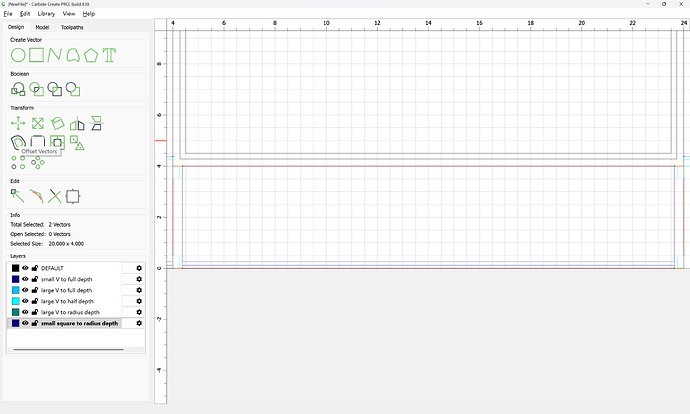Activate the Text creation tool
690x414 pixels.
click(109, 55)
